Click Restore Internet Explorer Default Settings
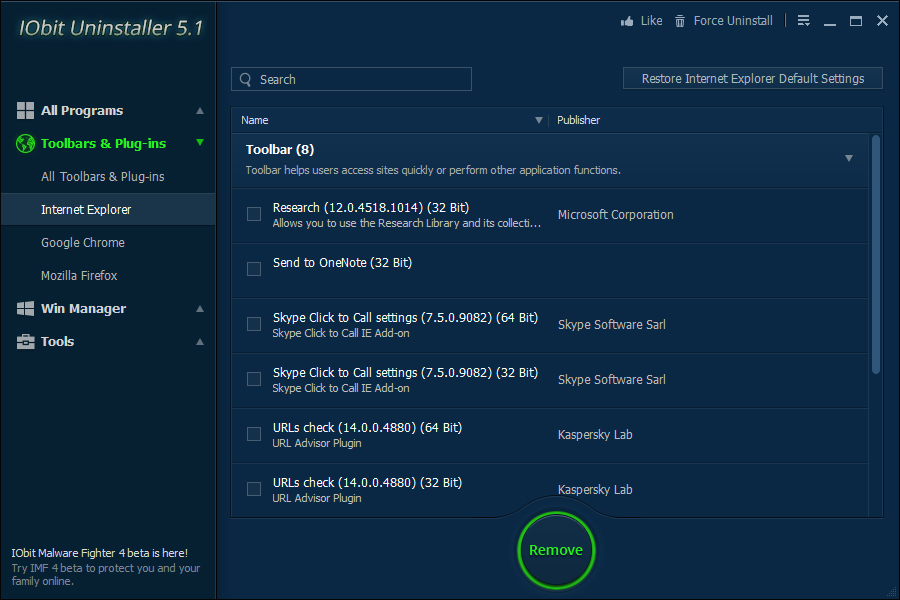900x600 pixels. tap(752, 79)
